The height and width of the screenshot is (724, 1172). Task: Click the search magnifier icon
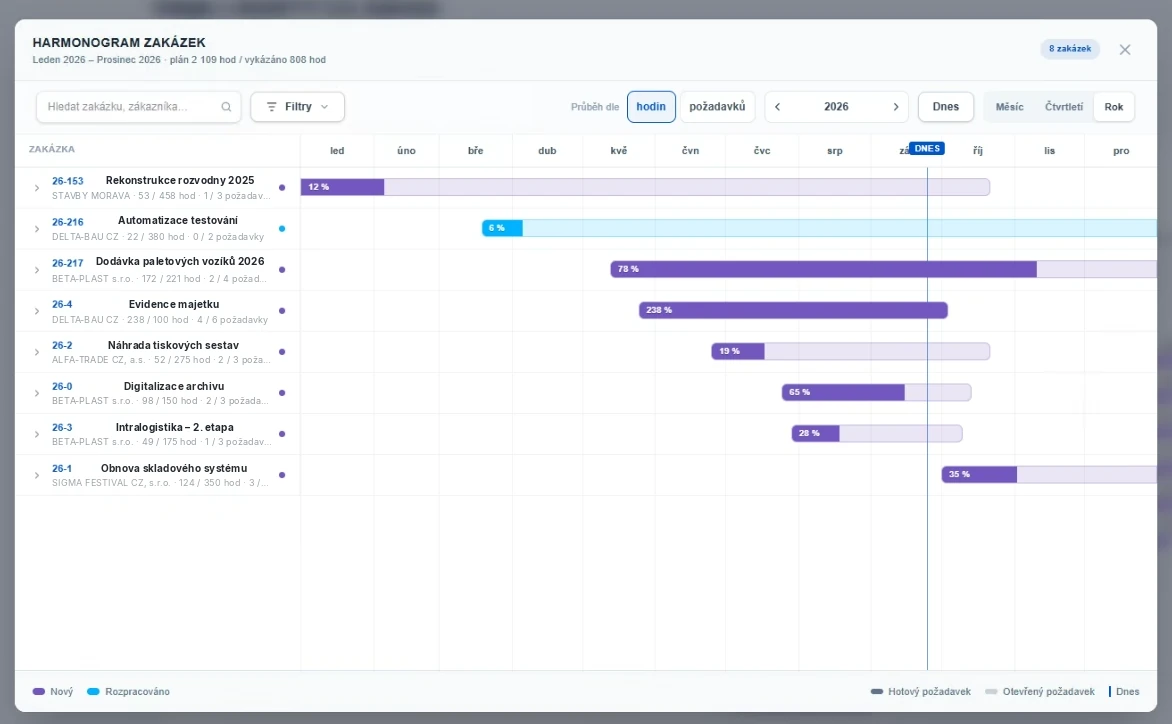tap(226, 107)
